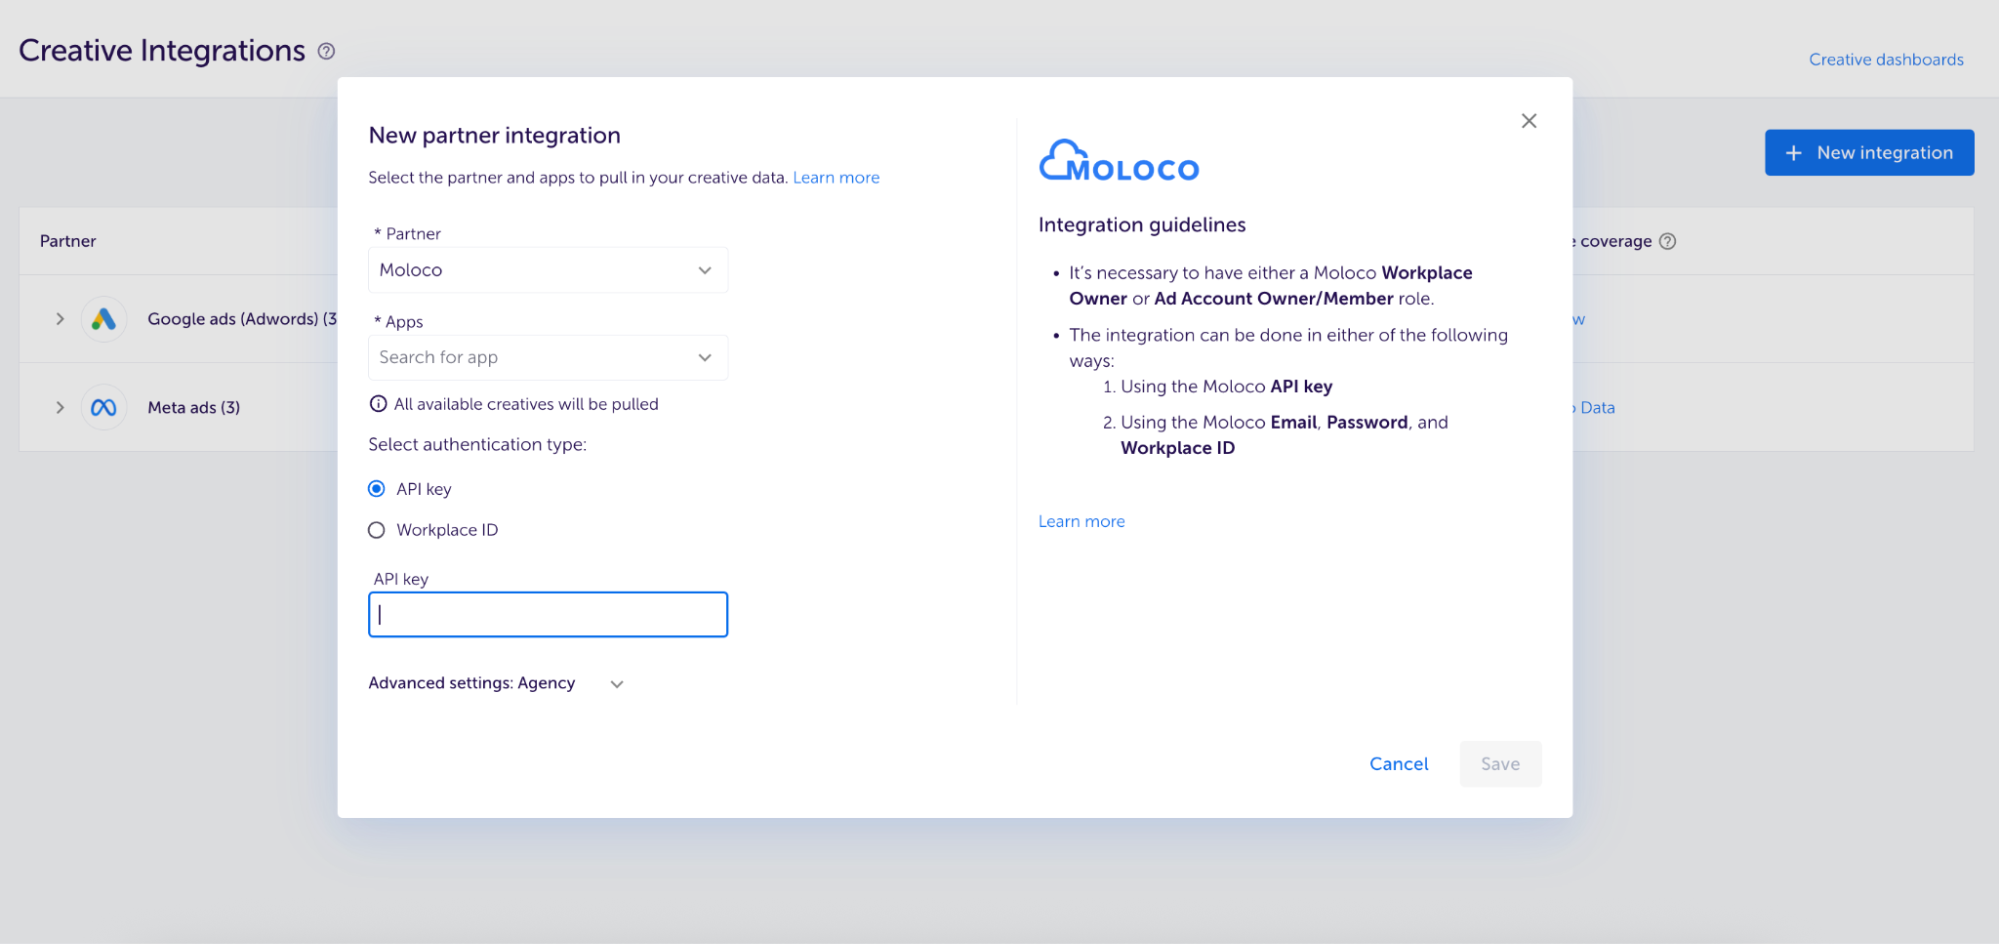This screenshot has width=1999, height=944.
Task: Close the New partner integration dialog
Action: (1529, 121)
